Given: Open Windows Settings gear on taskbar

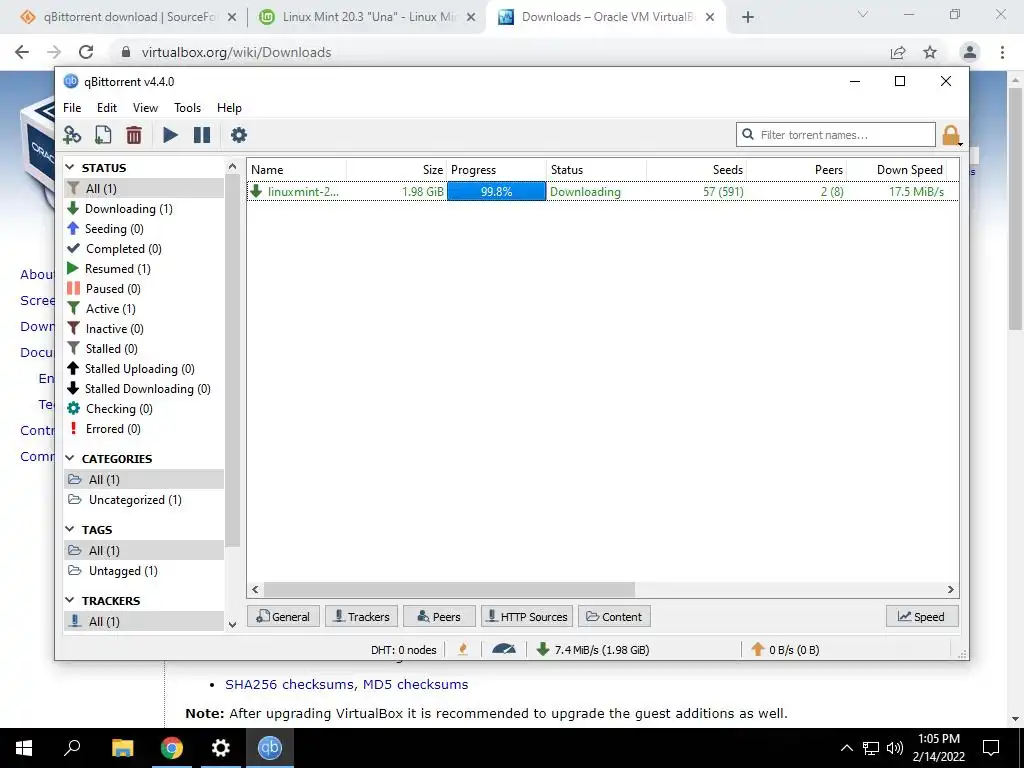Looking at the screenshot, I should click(x=221, y=748).
